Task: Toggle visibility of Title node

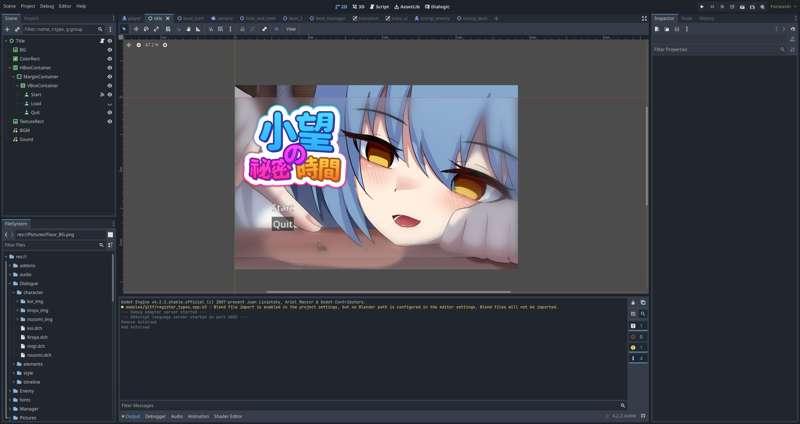Action: tap(110, 41)
